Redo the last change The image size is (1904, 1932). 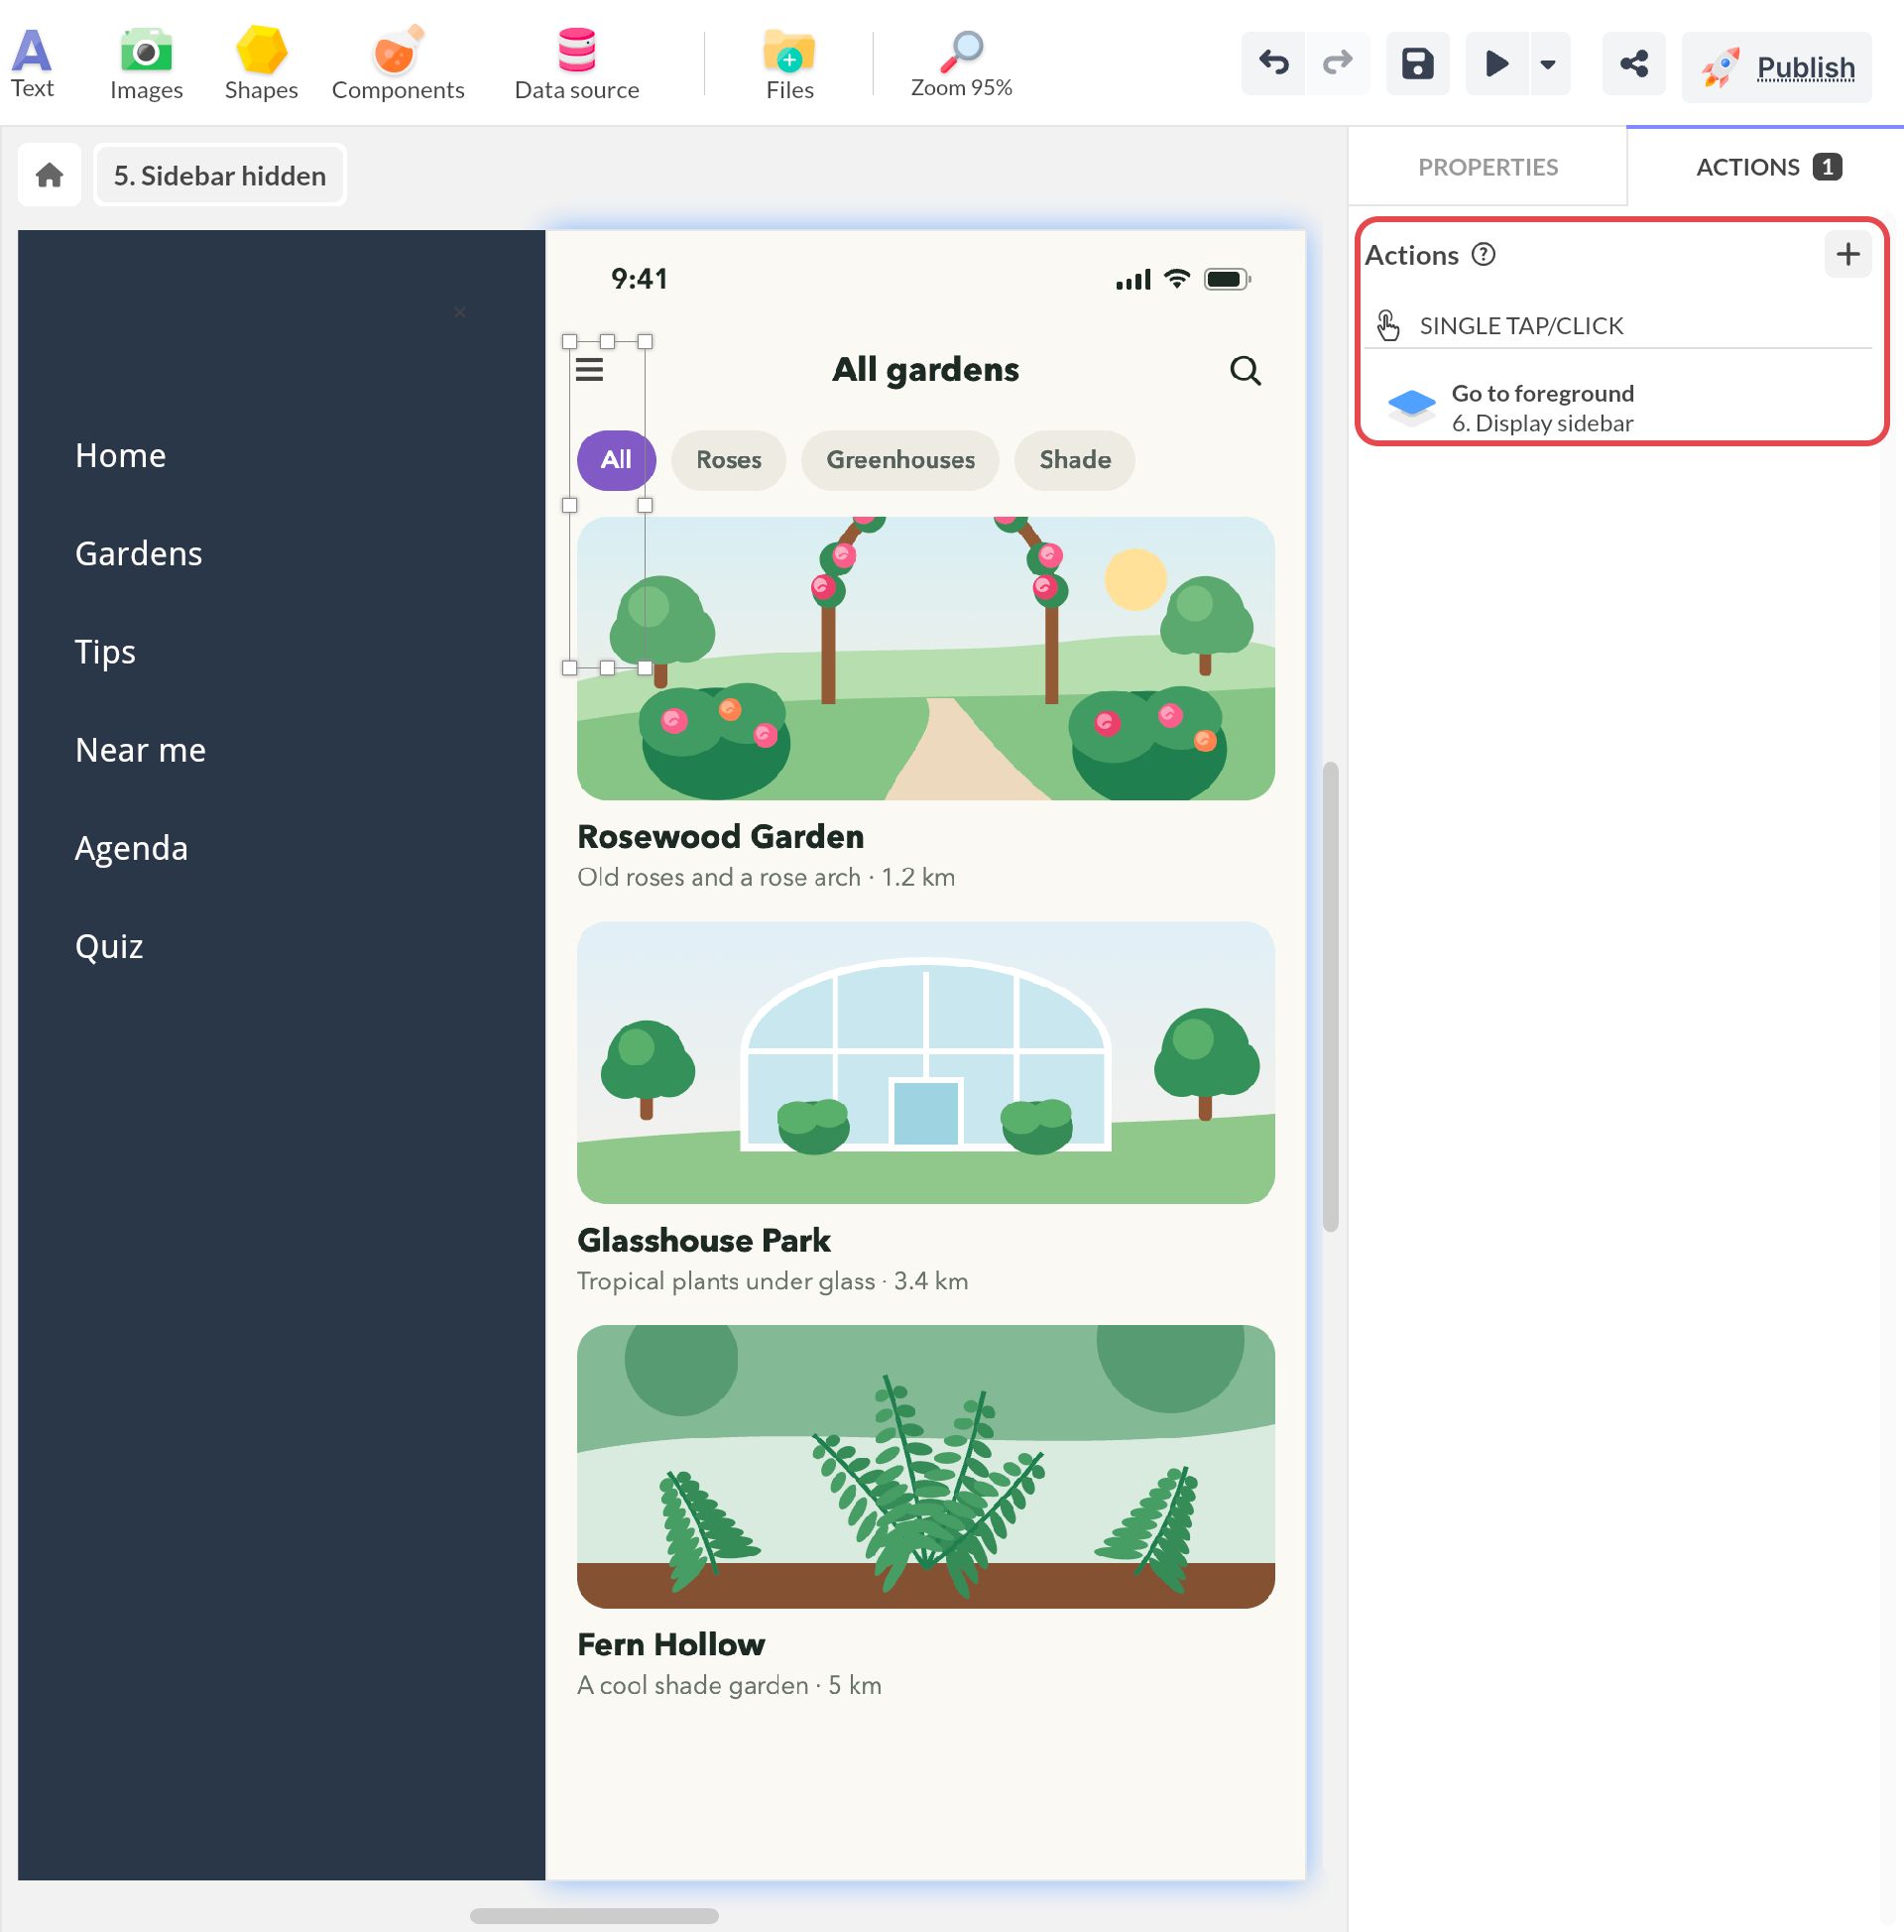[1337, 64]
